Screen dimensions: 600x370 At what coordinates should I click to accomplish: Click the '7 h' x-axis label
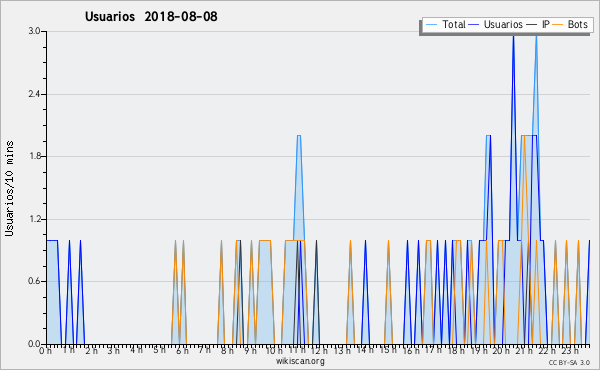204,350
